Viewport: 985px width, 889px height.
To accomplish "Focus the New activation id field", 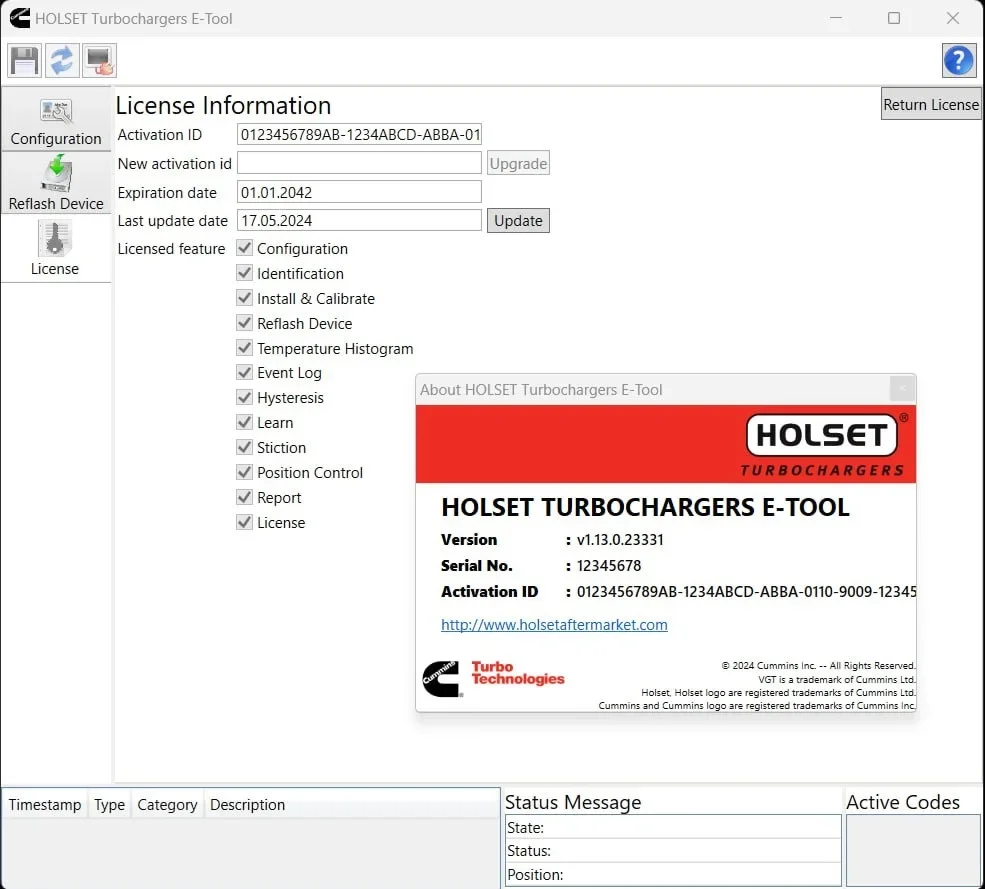I will (359, 163).
